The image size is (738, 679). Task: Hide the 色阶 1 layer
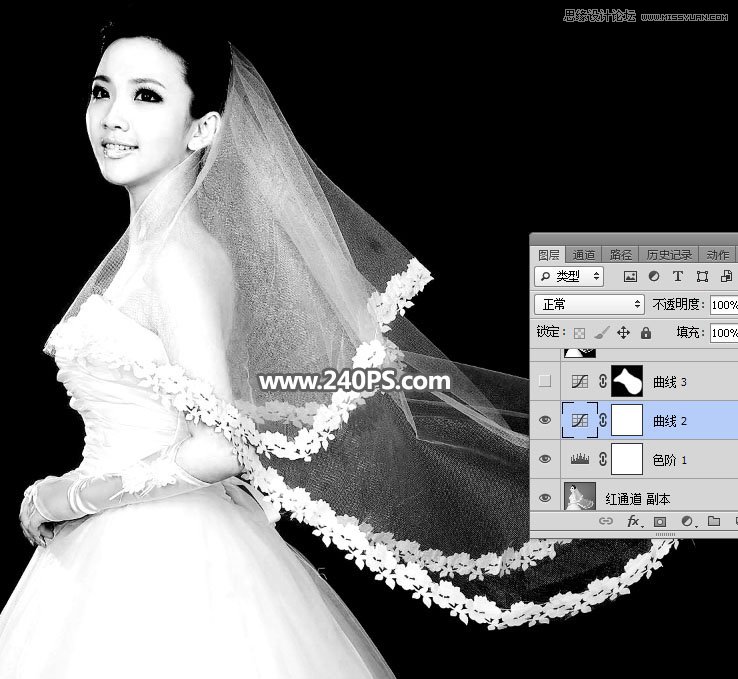pyautogui.click(x=545, y=459)
